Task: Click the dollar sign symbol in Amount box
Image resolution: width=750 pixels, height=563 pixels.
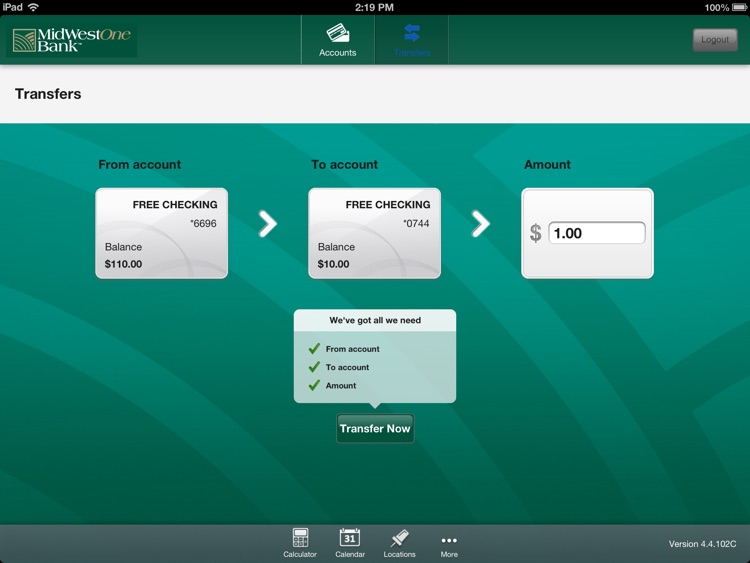Action: (536, 233)
